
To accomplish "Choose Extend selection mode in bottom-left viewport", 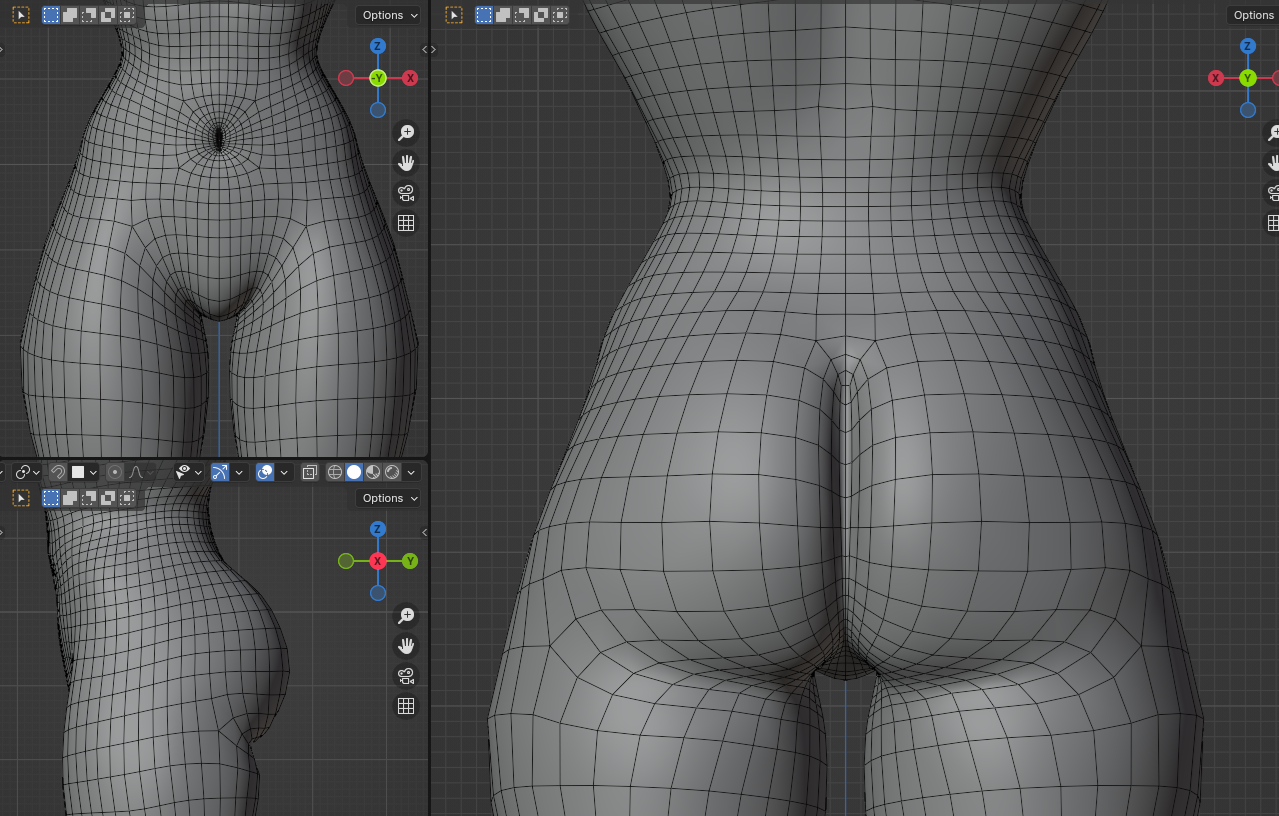I will [70, 498].
